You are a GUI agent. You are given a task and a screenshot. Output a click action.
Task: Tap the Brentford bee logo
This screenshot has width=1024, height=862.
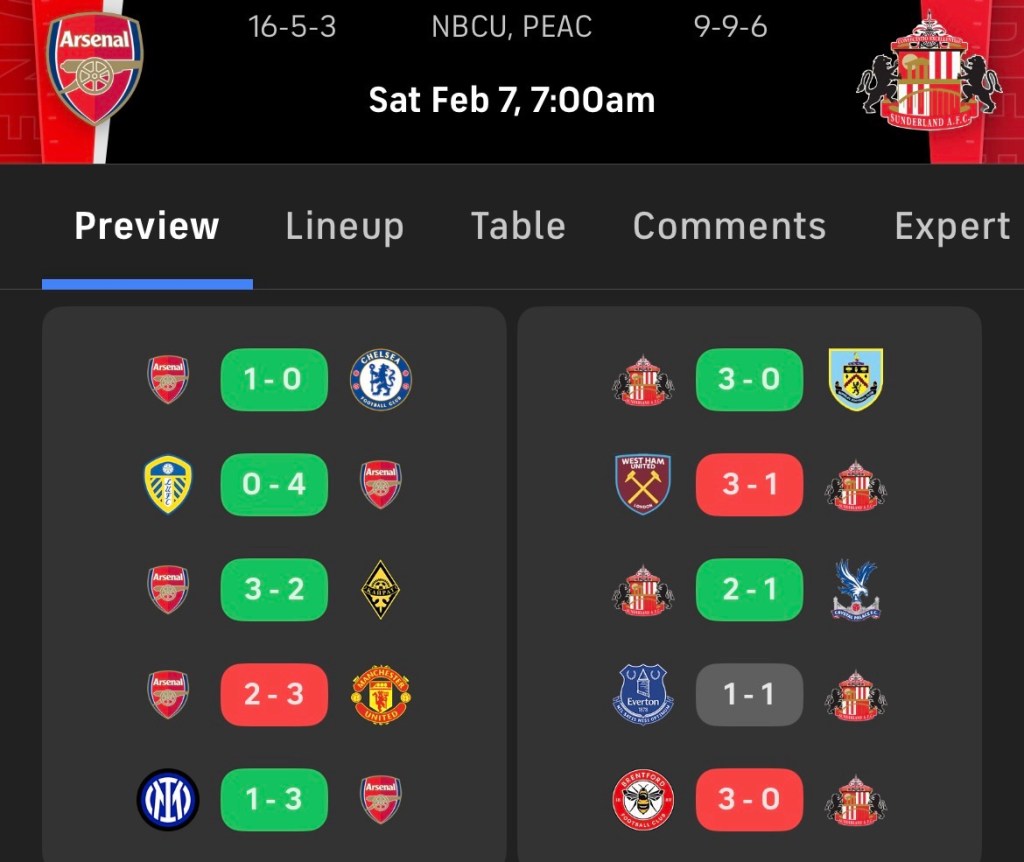pos(643,799)
